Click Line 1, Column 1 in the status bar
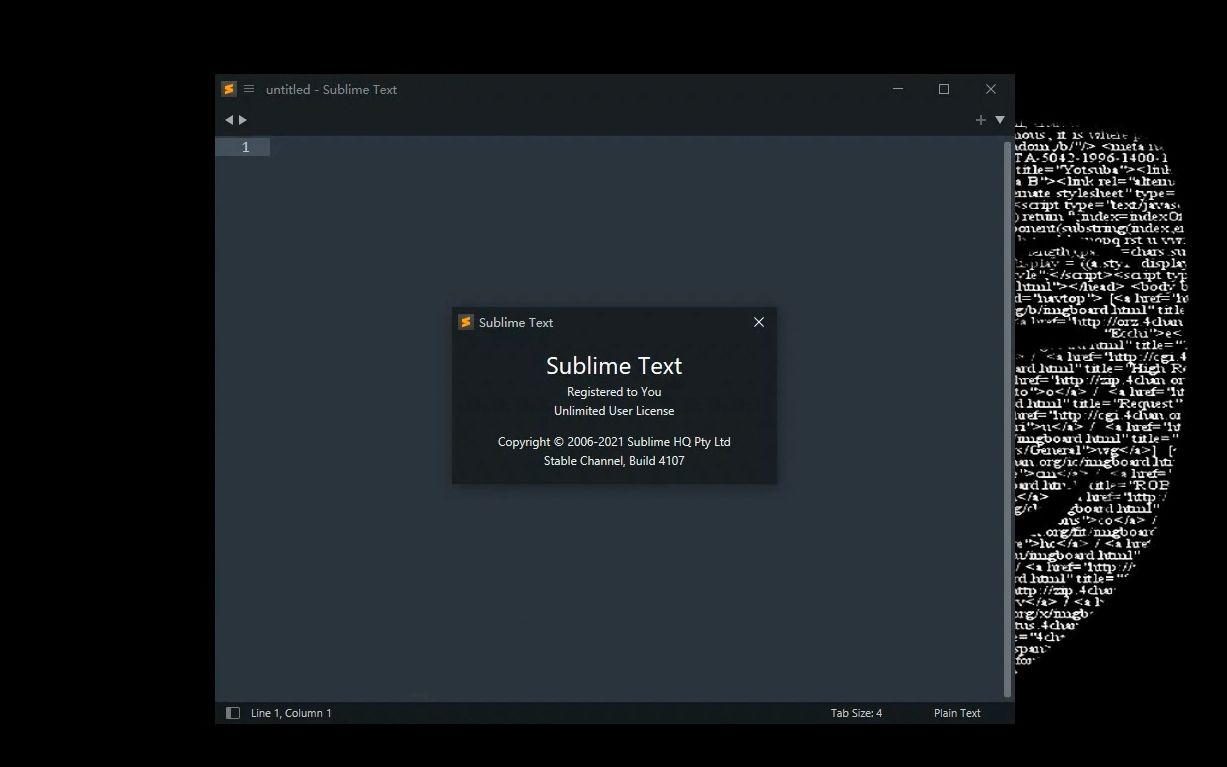This screenshot has width=1227, height=767. tap(291, 713)
